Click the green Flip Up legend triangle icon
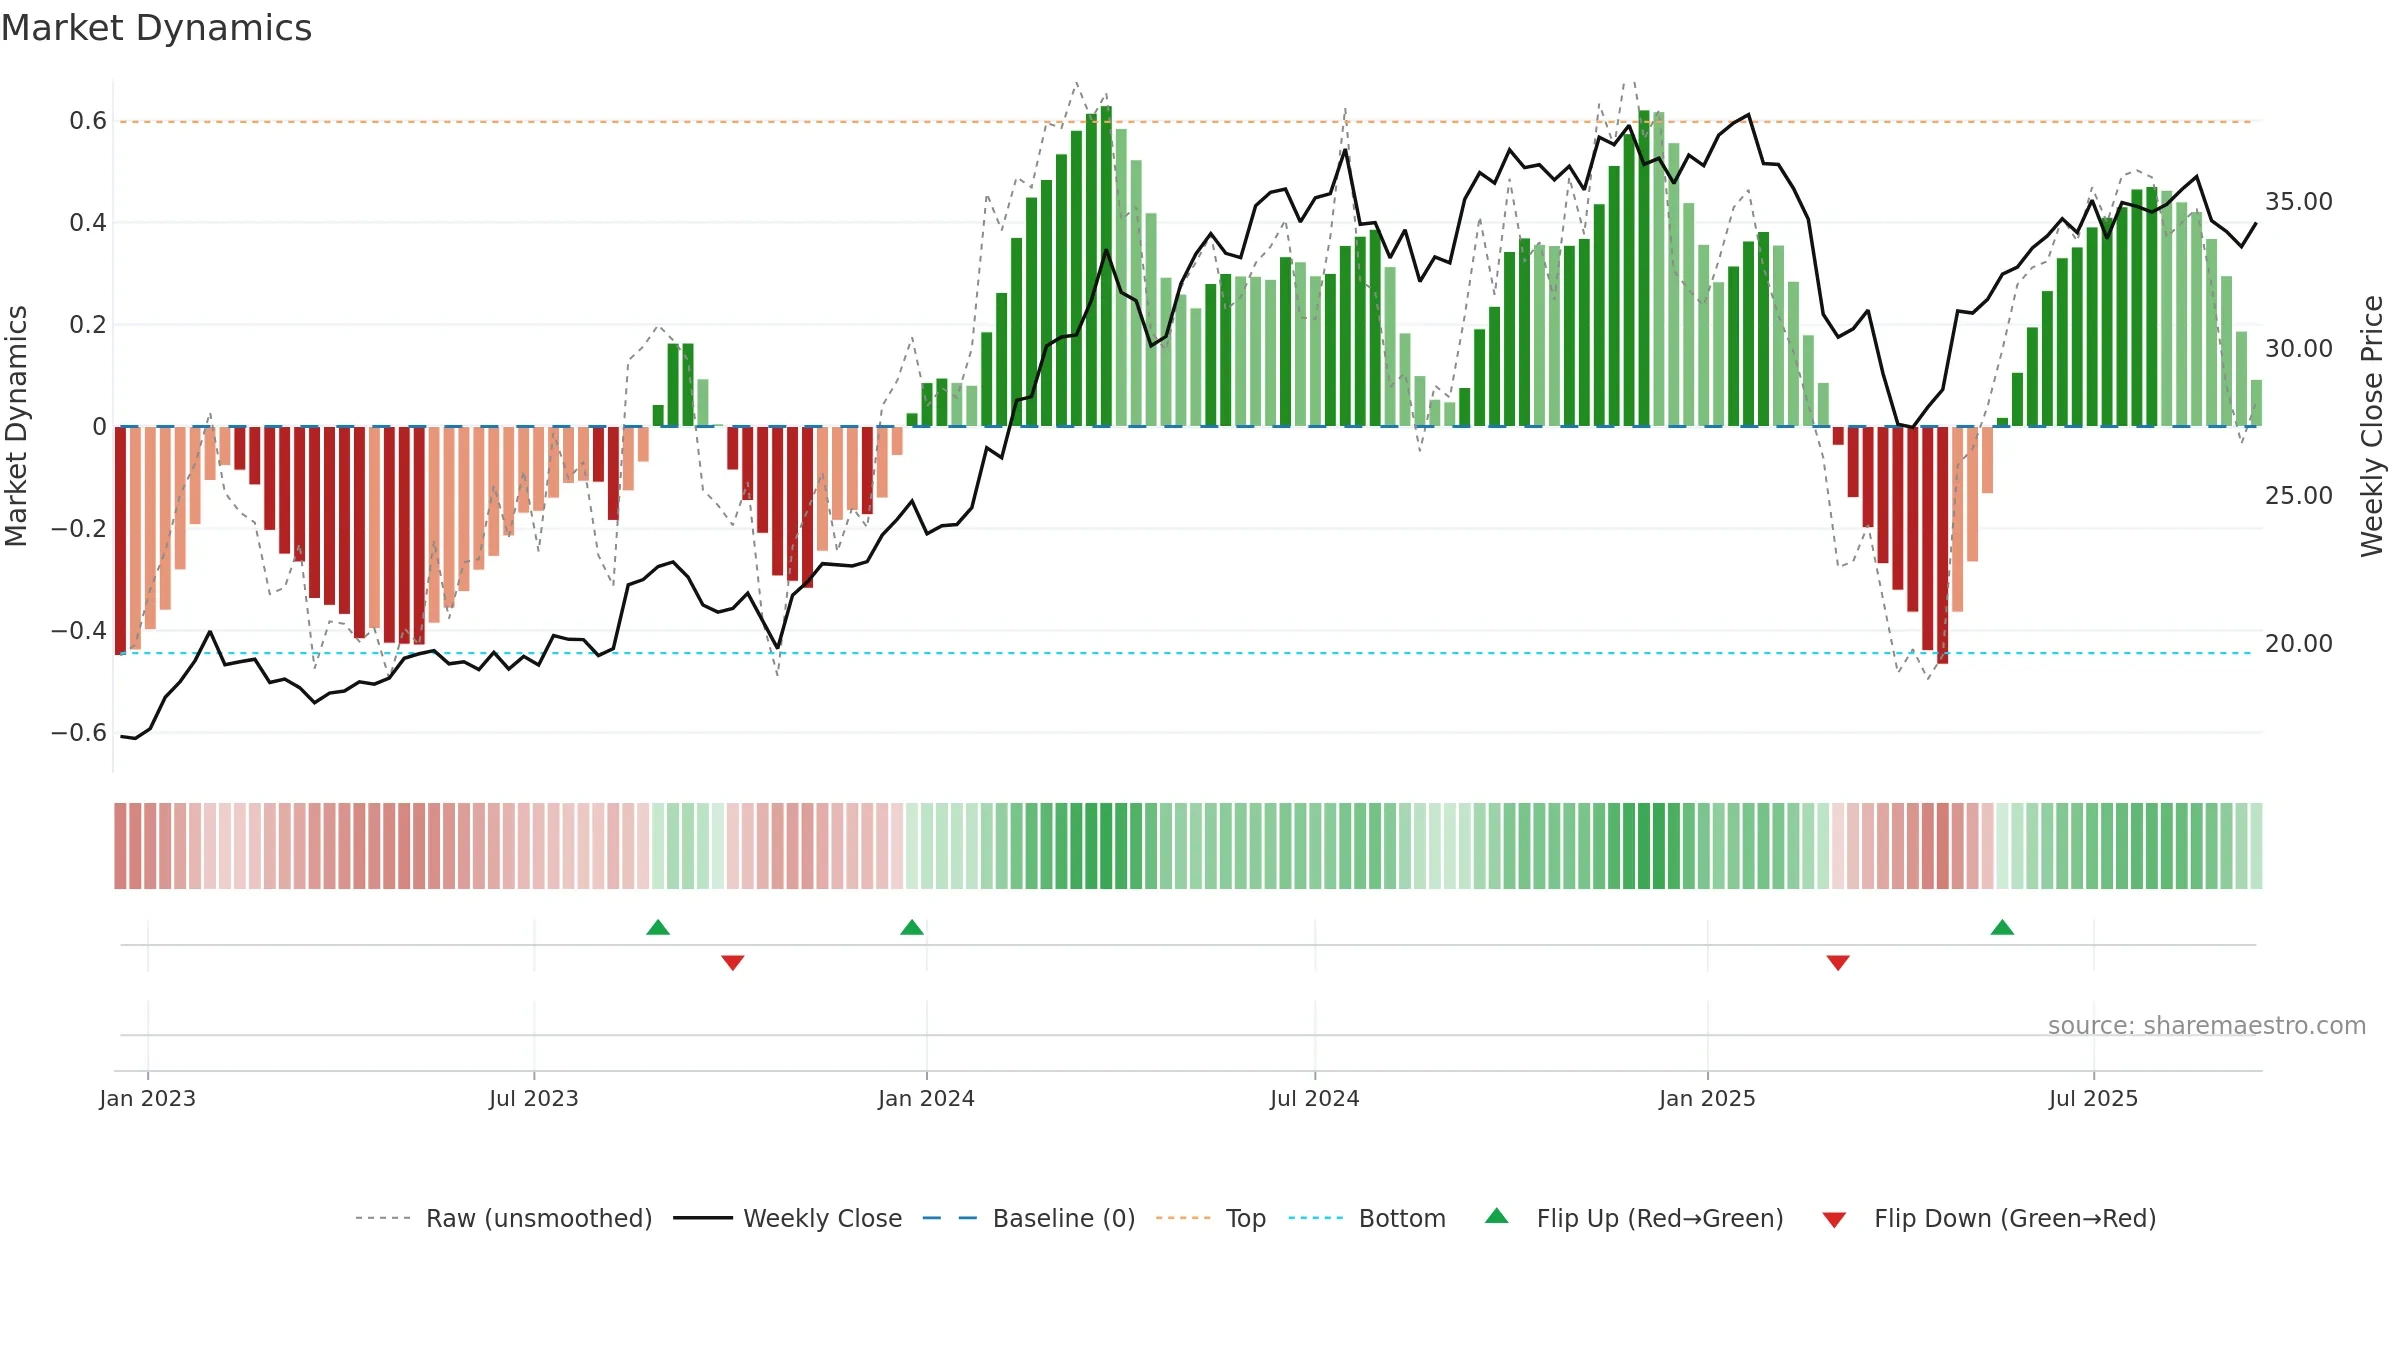The image size is (2400, 1350). [x=1497, y=1216]
